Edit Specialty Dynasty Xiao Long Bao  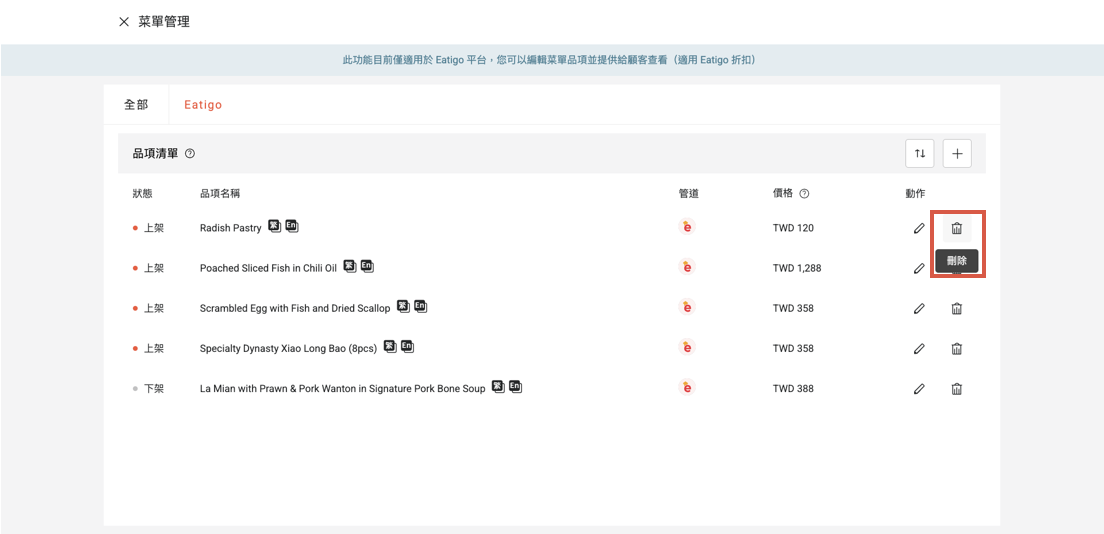(919, 348)
